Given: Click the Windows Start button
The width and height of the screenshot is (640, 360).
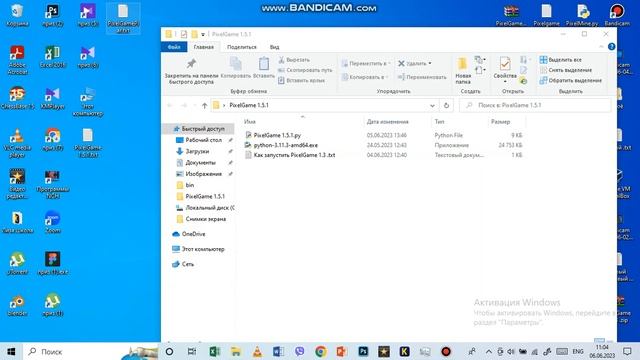Looking at the screenshot, I should click(x=11, y=351).
